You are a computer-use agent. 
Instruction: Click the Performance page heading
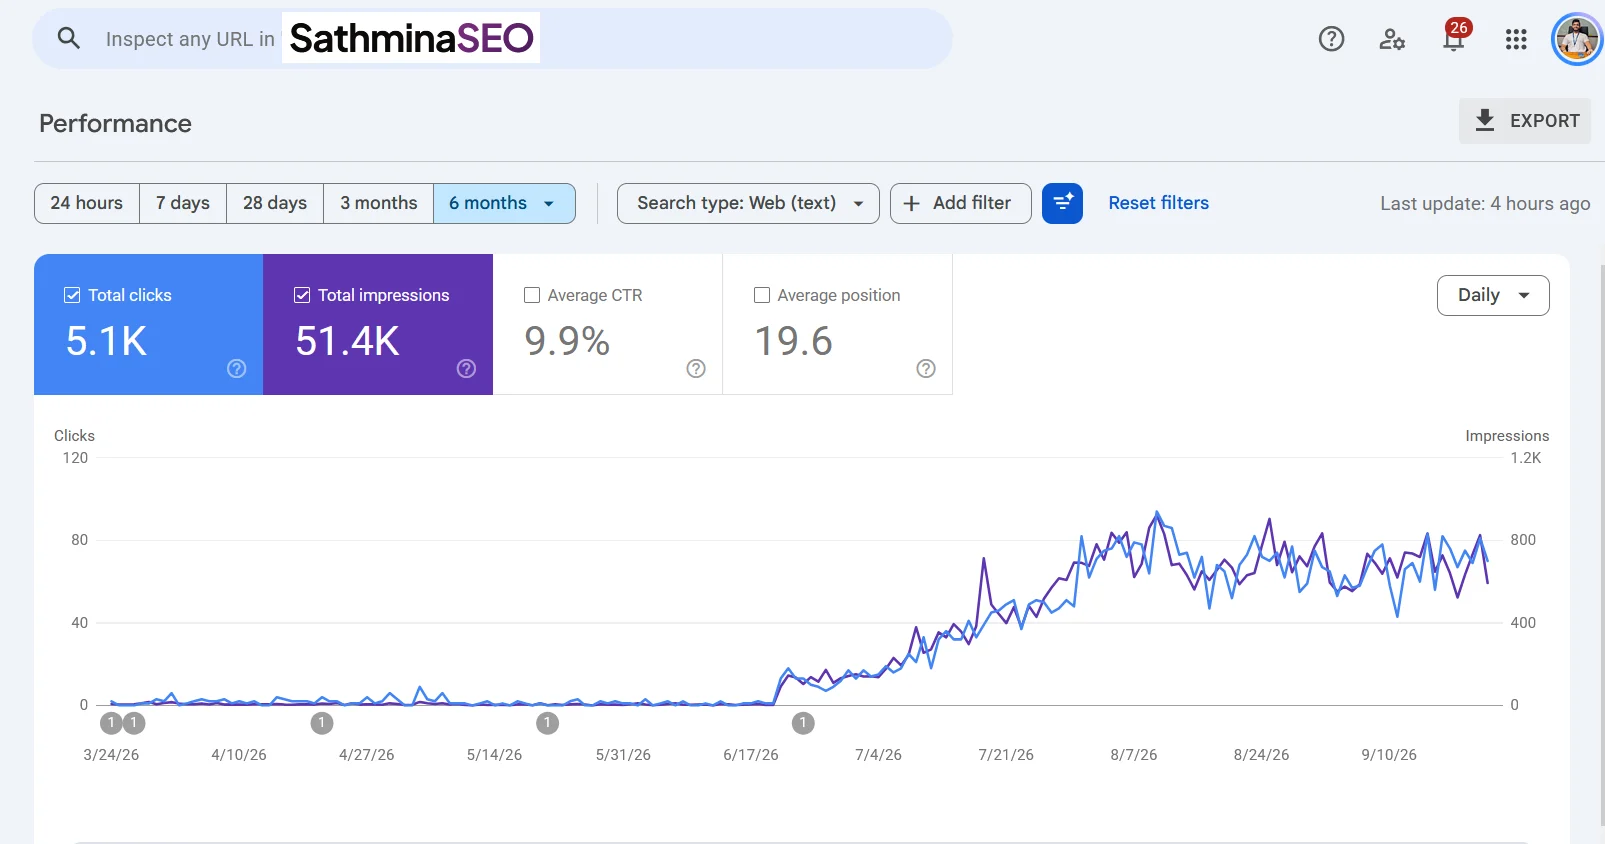pos(115,123)
